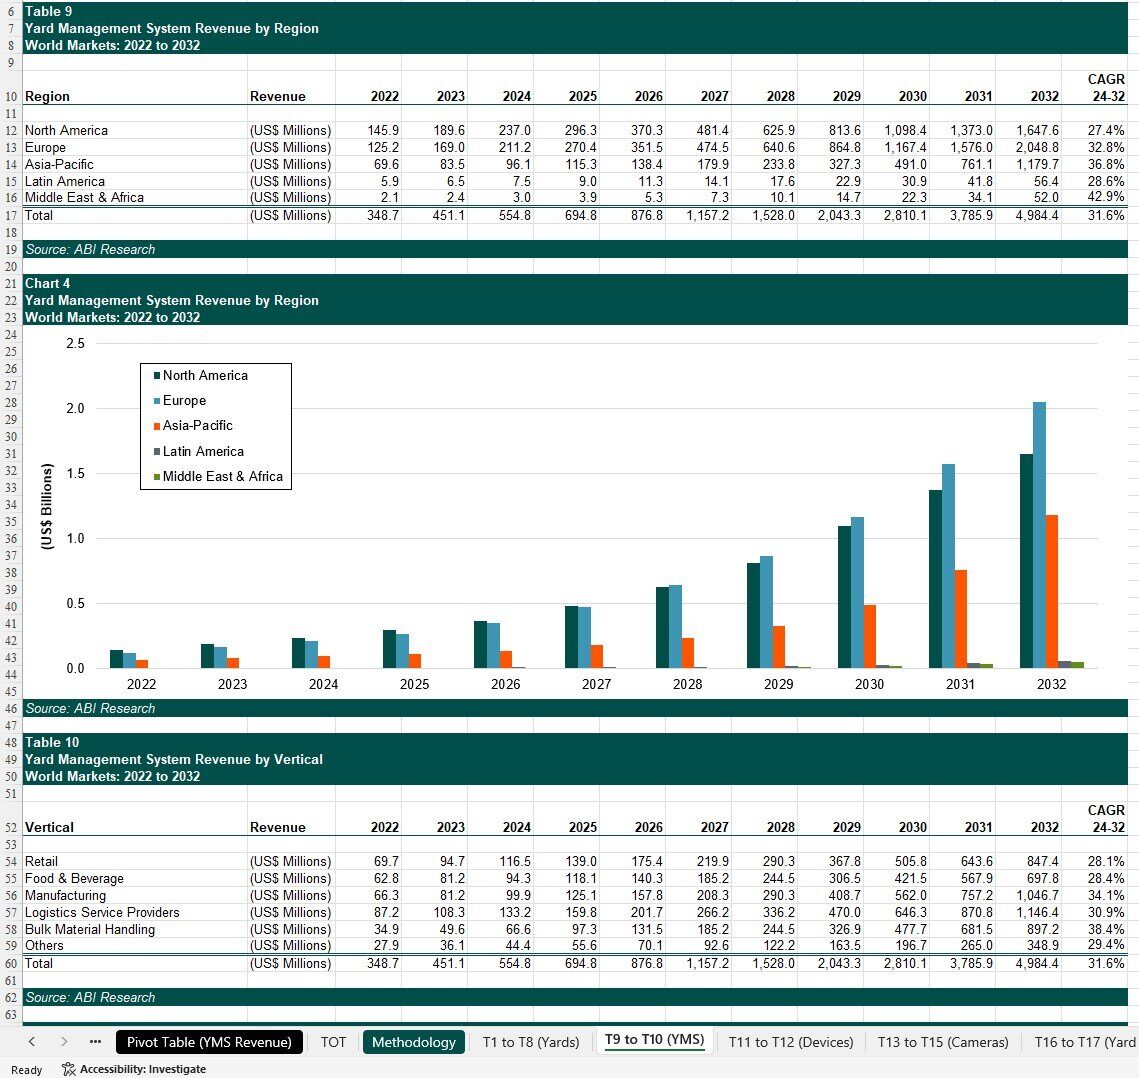Viewport: 1139px width, 1078px height.
Task: Select the Middle East & Africa CAGR cell
Action: (1106, 197)
